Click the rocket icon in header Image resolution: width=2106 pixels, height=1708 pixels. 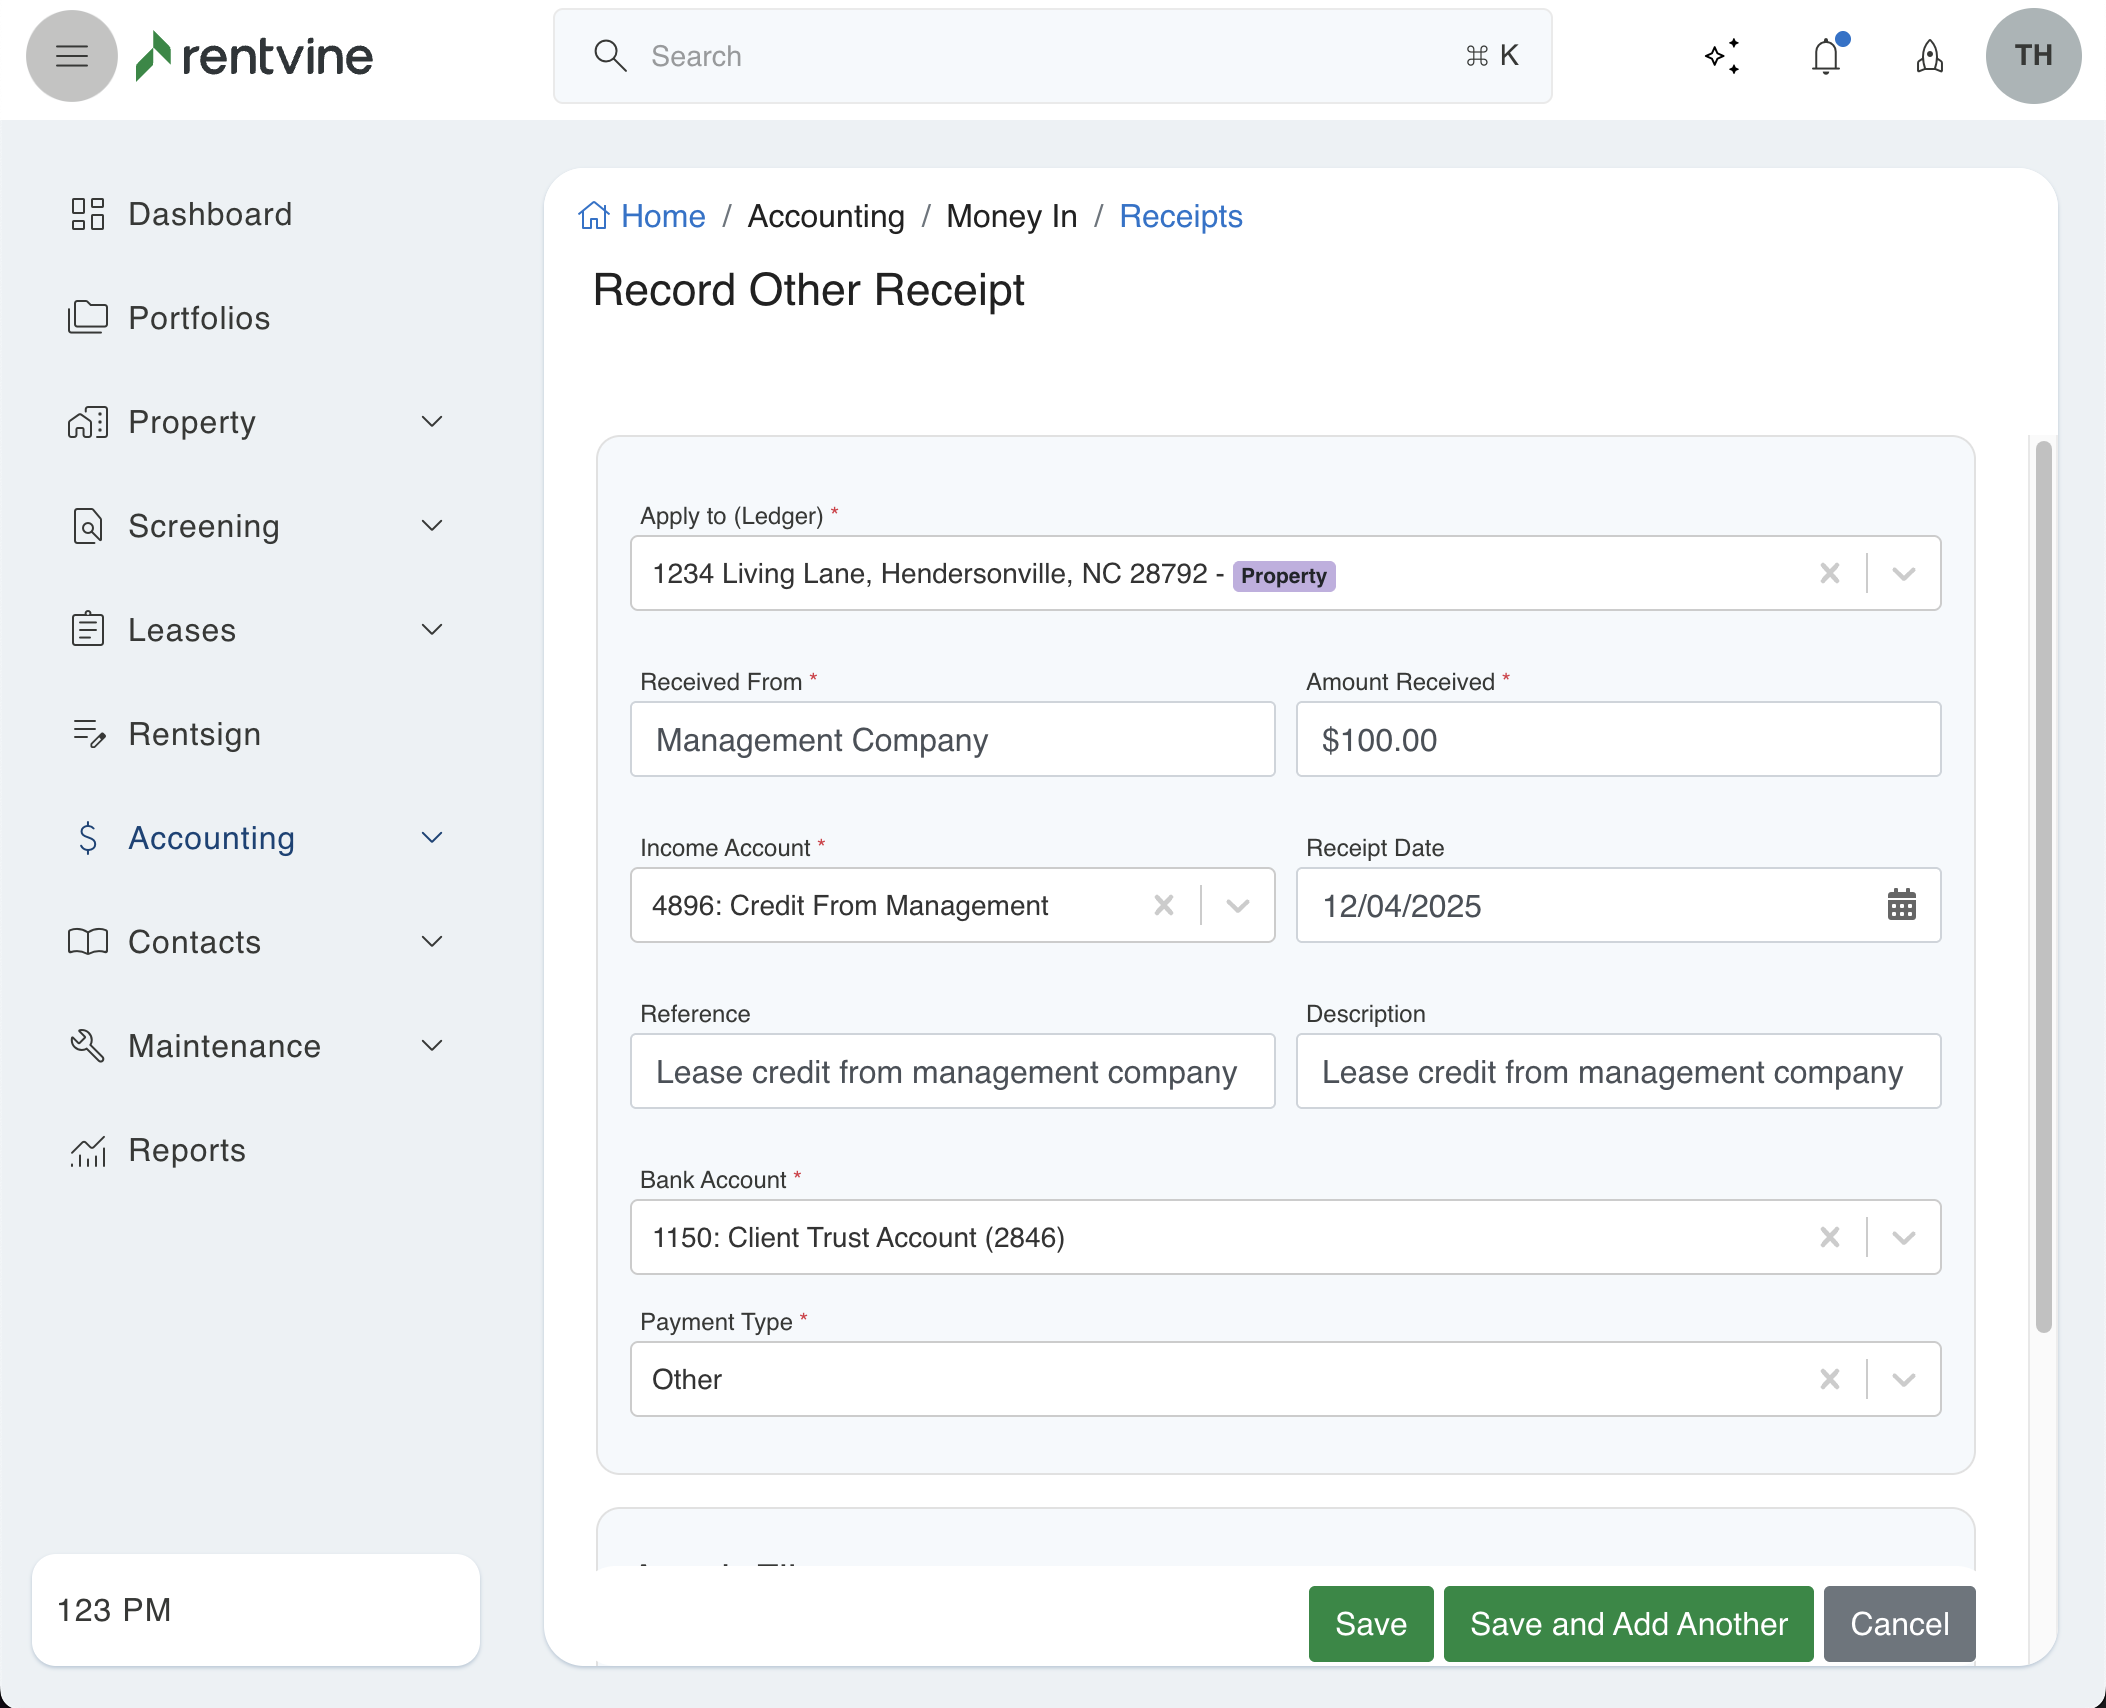point(1929,56)
